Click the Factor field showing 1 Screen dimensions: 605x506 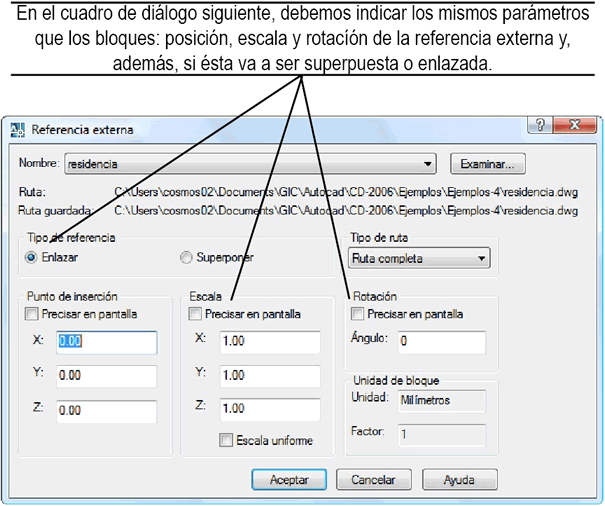tap(442, 435)
